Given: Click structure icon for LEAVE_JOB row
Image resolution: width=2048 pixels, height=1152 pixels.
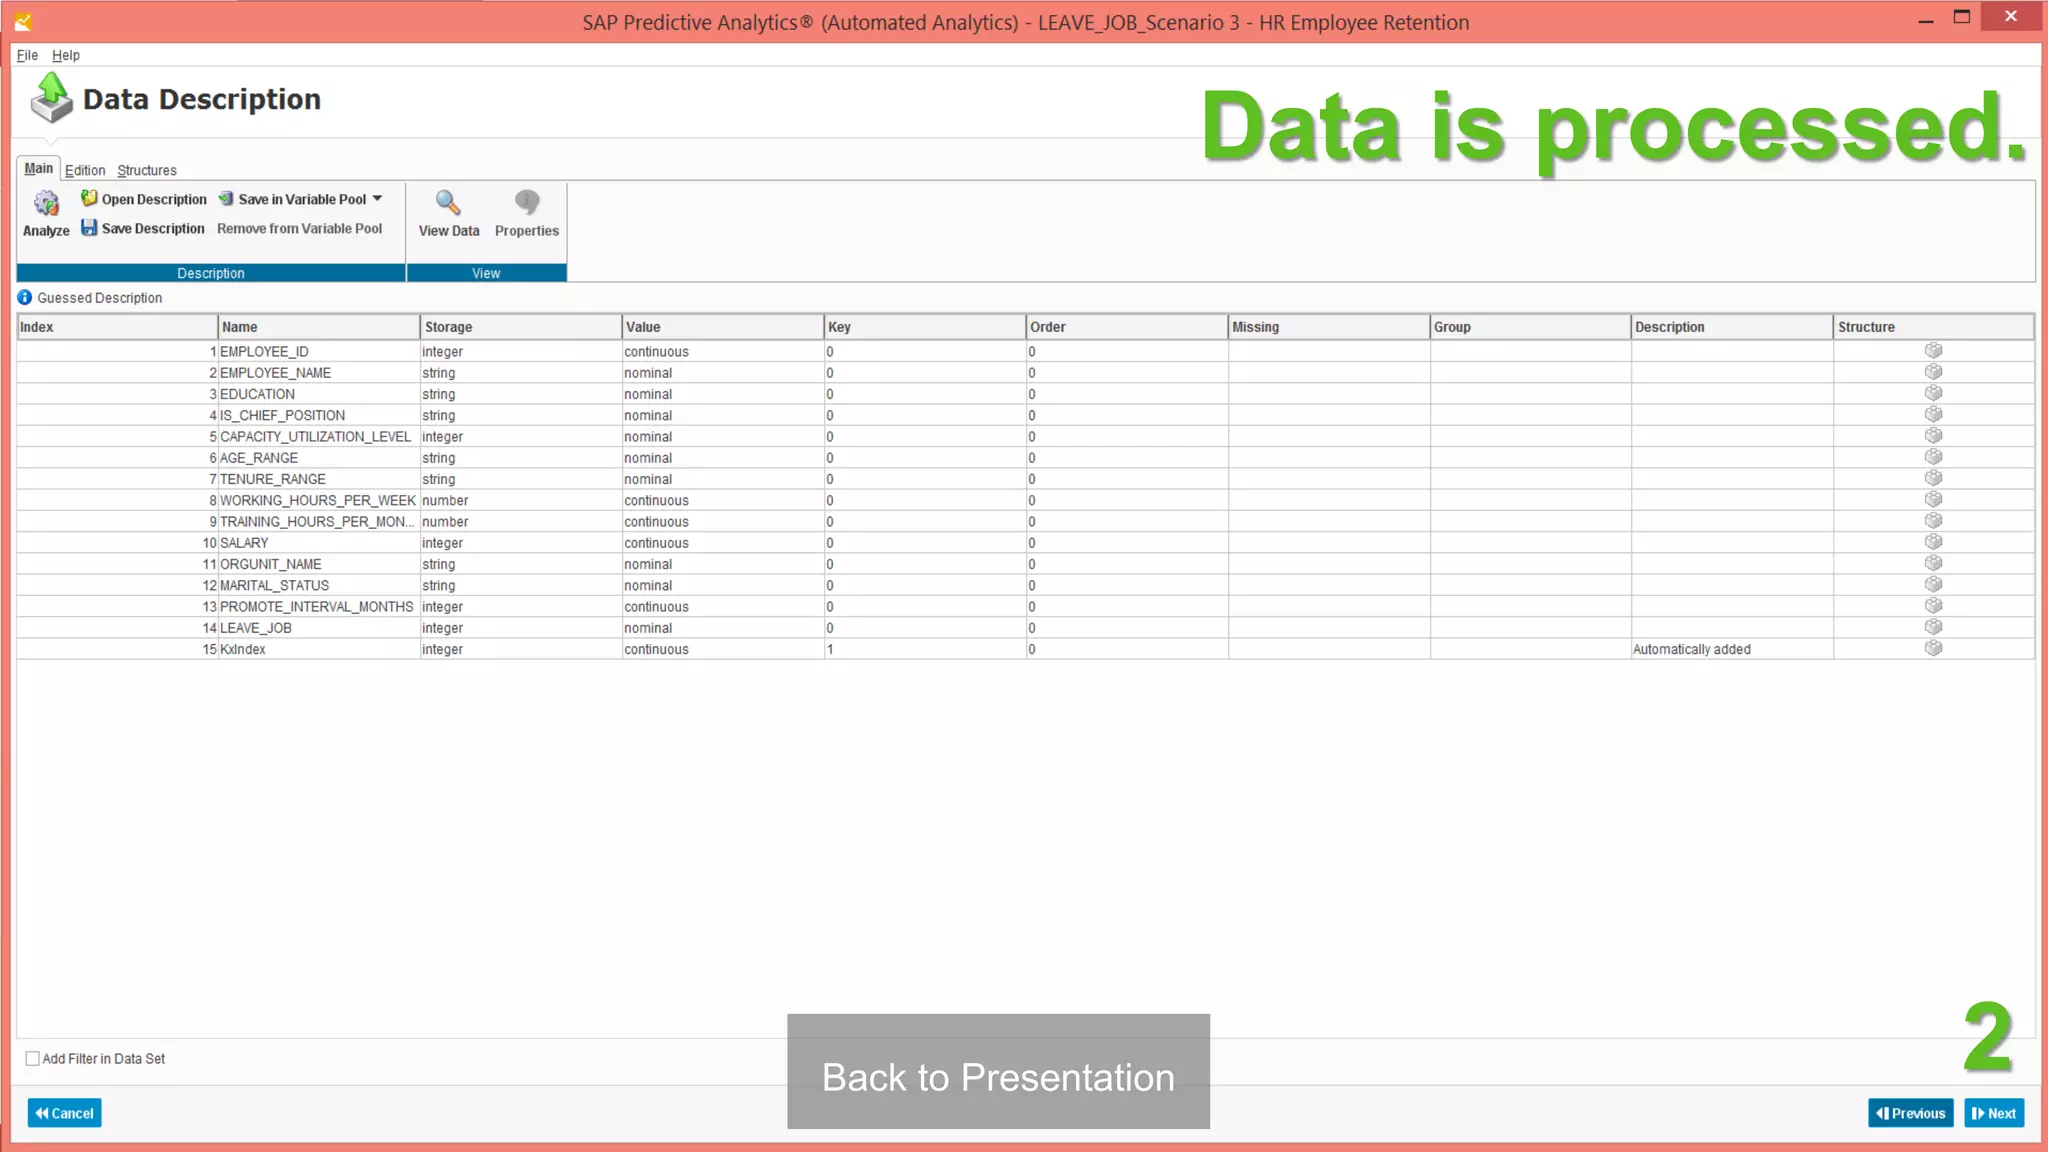Looking at the screenshot, I should 1933,627.
